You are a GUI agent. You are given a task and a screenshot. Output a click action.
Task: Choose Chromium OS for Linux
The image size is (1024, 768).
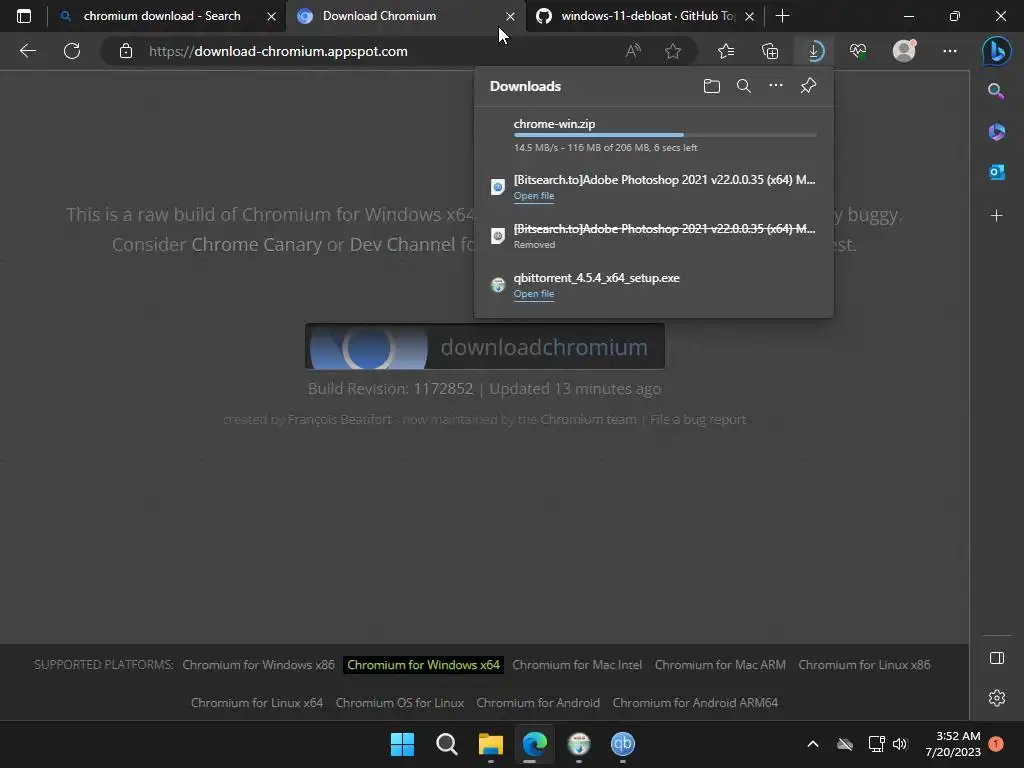400,703
